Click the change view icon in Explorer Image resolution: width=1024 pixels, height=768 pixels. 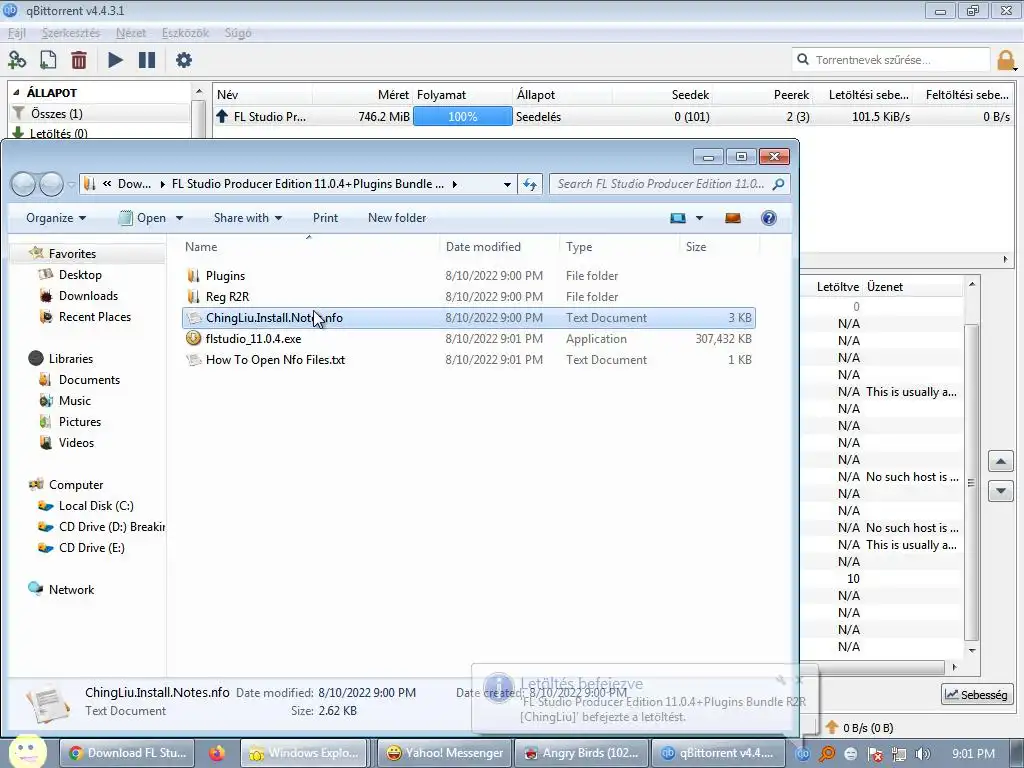pyautogui.click(x=678, y=218)
